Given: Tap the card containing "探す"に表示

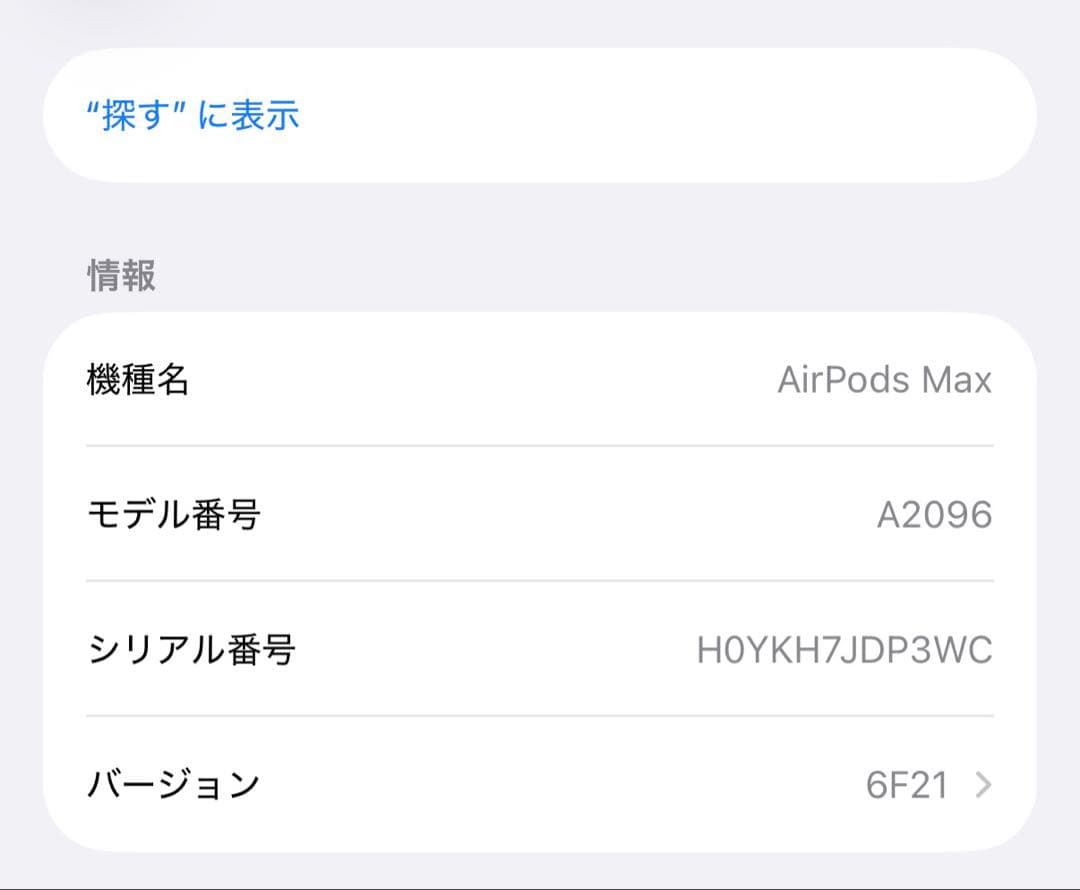Looking at the screenshot, I should point(540,117).
